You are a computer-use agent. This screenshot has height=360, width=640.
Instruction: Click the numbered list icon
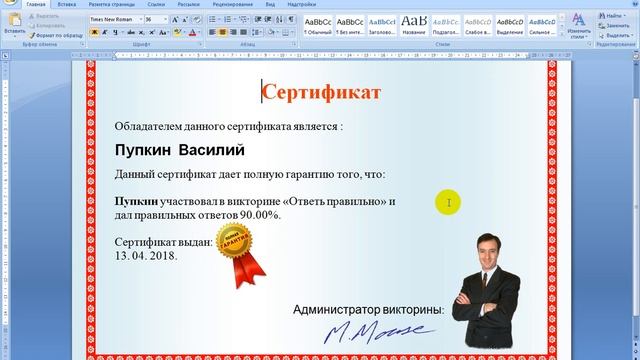click(x=227, y=19)
